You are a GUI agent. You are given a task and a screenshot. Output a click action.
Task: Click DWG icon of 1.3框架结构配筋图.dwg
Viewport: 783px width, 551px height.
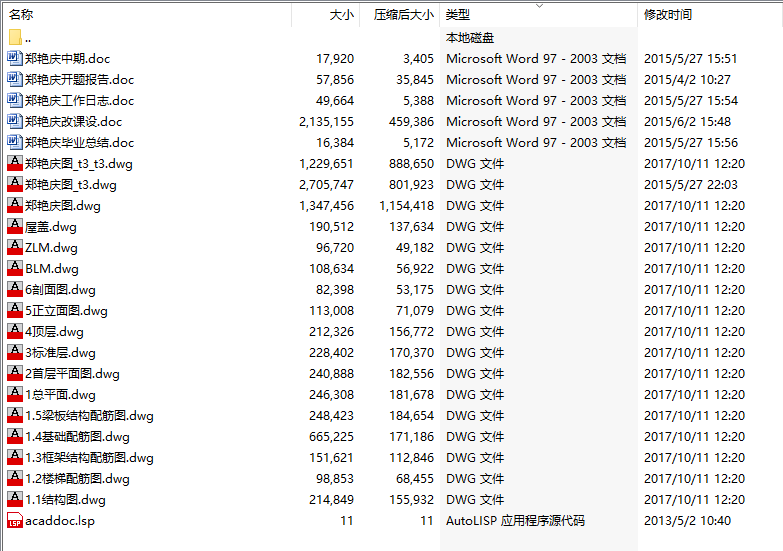[15, 457]
